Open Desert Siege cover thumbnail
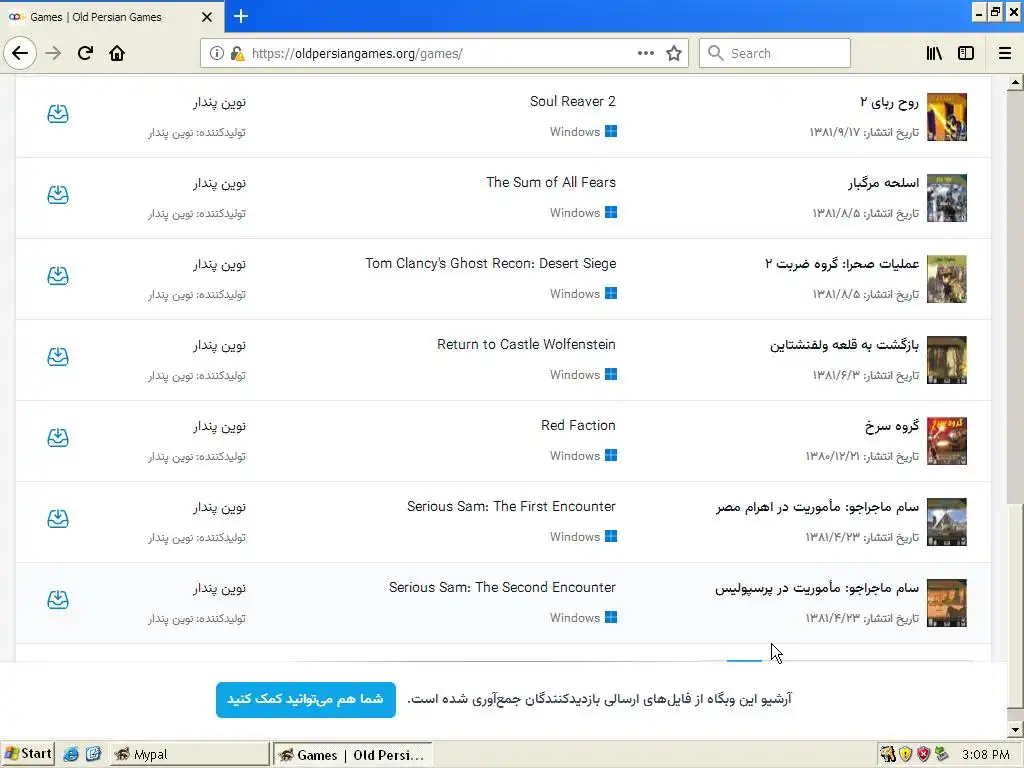This screenshot has height=768, width=1024. point(947,279)
